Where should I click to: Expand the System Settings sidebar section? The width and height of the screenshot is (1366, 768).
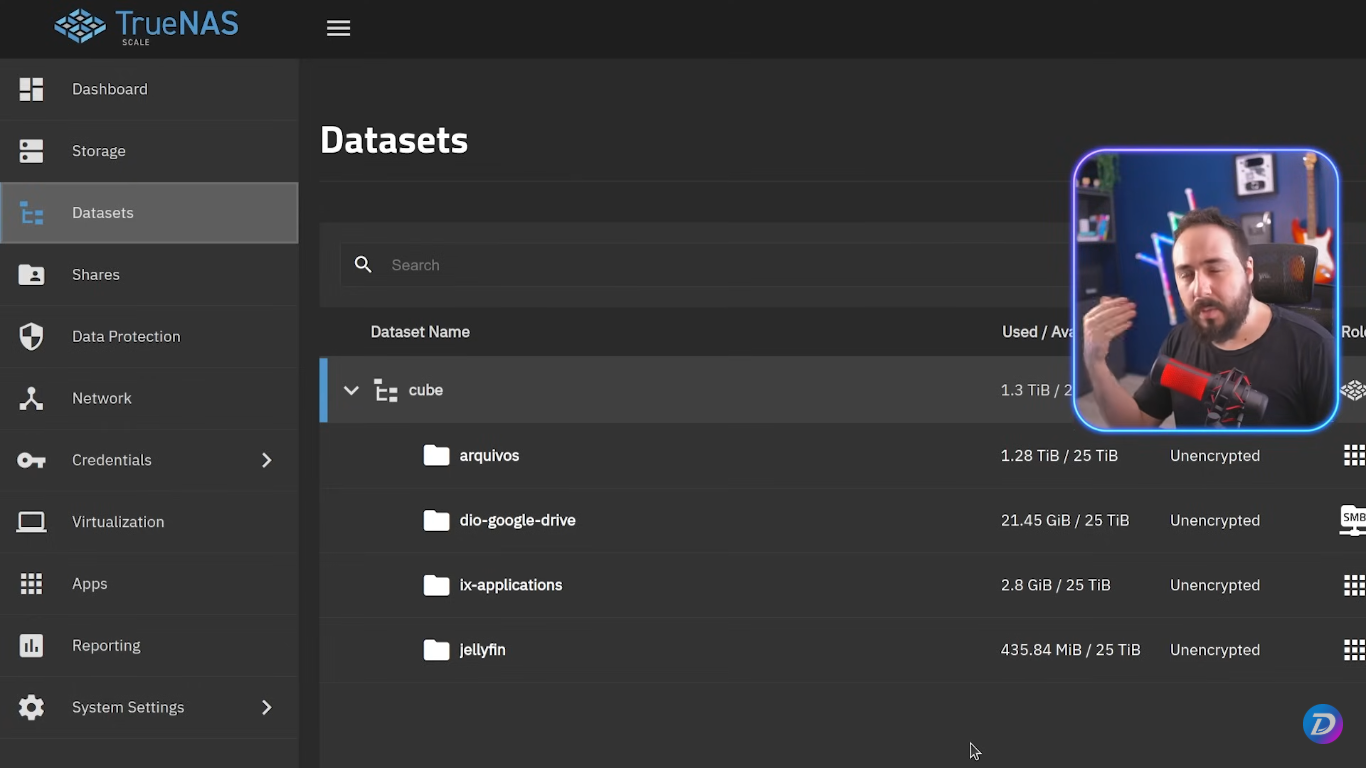(x=266, y=707)
